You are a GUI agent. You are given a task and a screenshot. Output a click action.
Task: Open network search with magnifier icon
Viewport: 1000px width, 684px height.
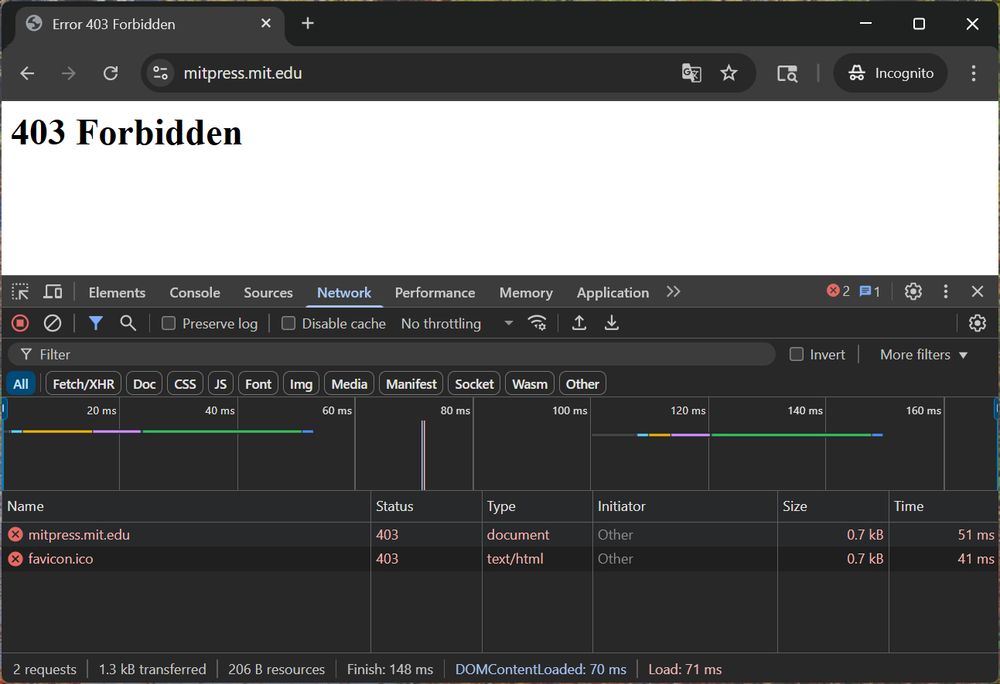(128, 323)
